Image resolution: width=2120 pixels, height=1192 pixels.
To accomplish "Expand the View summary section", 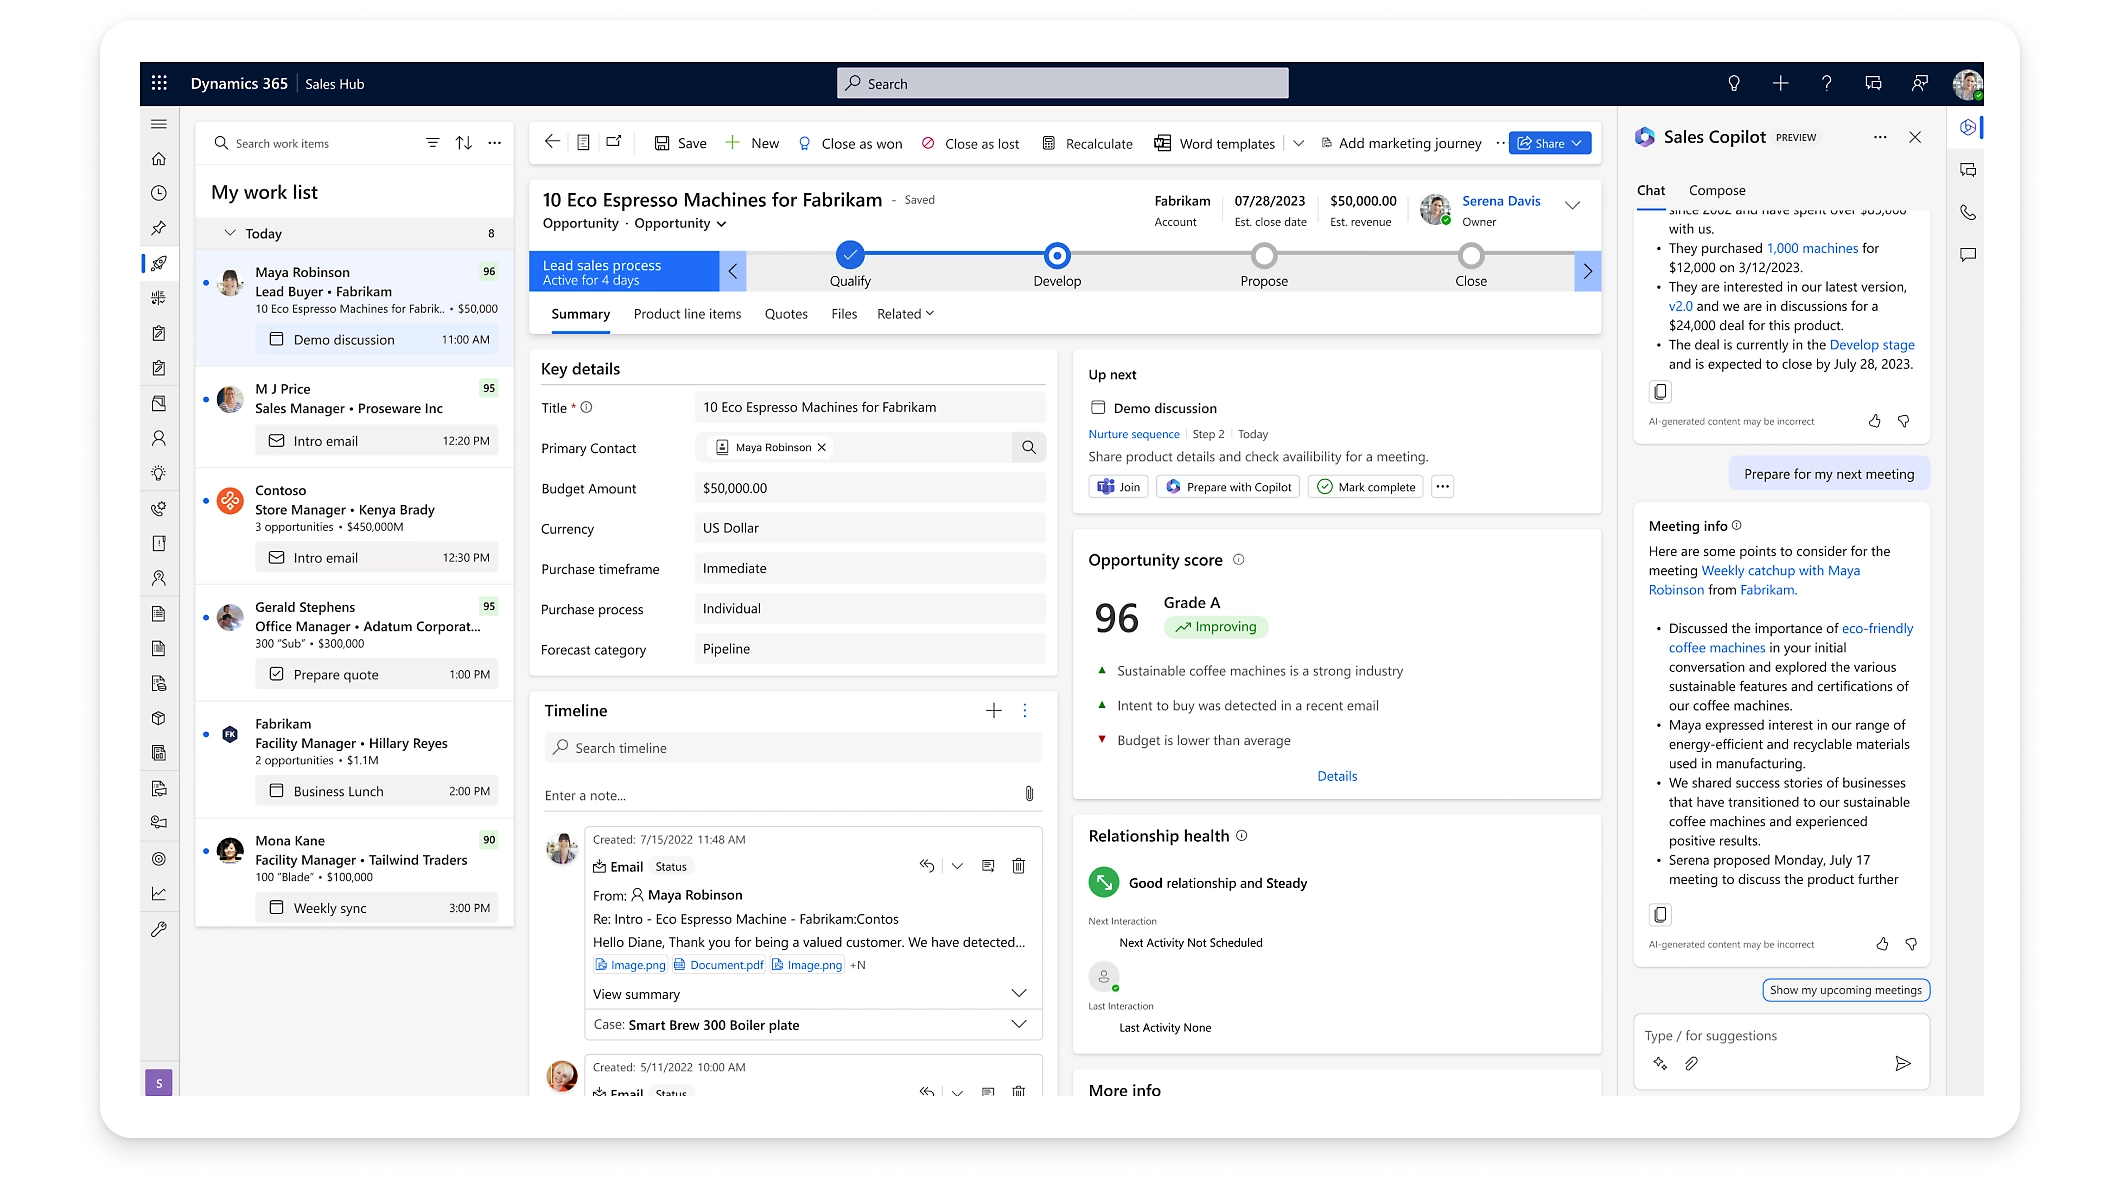I will 1018,993.
